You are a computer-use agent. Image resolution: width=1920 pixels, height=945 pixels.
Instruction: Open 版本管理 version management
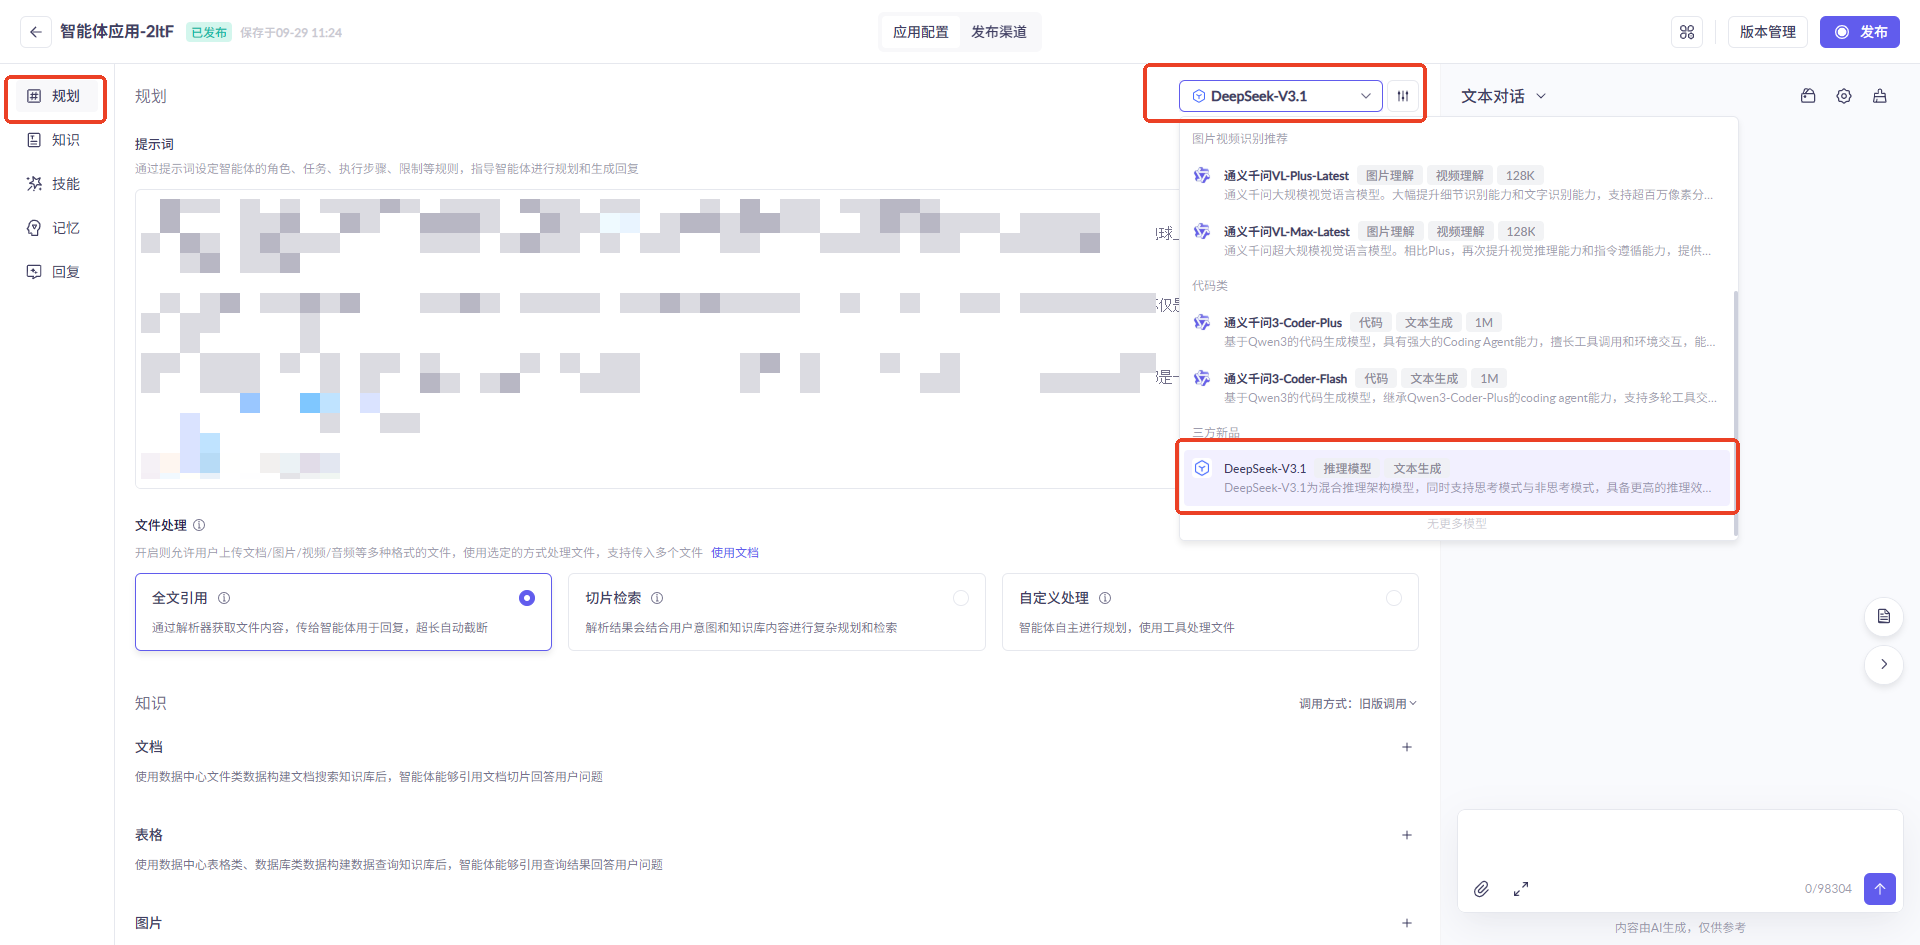click(x=1768, y=32)
